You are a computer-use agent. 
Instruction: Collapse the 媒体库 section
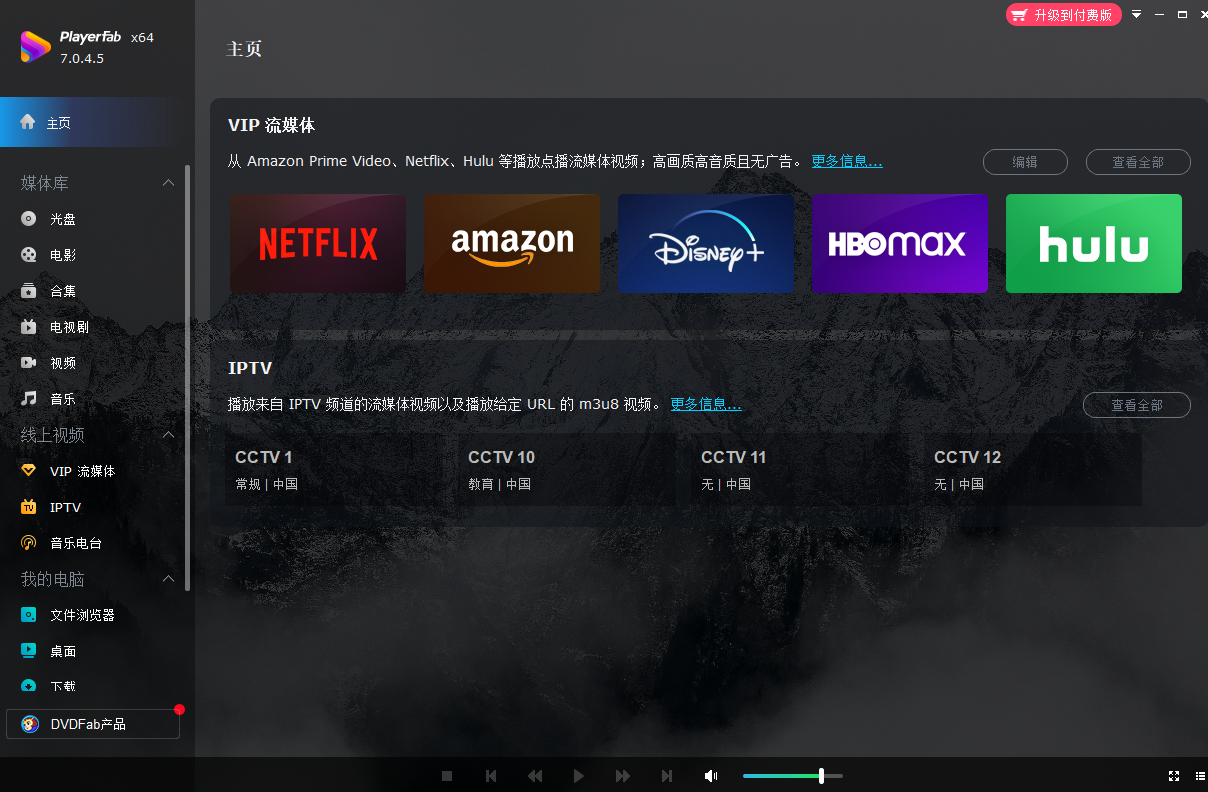[x=168, y=182]
